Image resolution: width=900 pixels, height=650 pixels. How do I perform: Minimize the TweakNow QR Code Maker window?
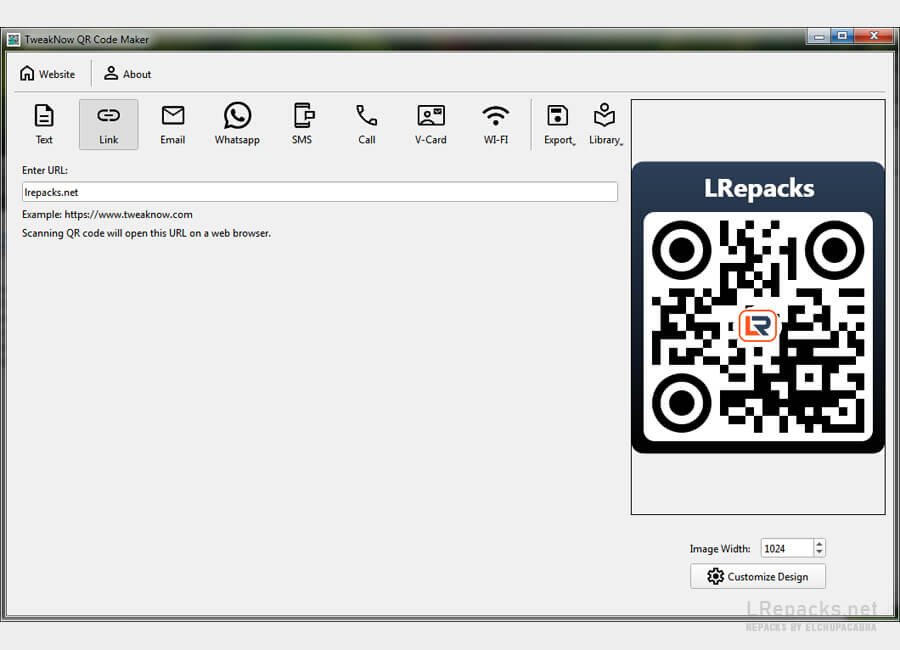[819, 36]
